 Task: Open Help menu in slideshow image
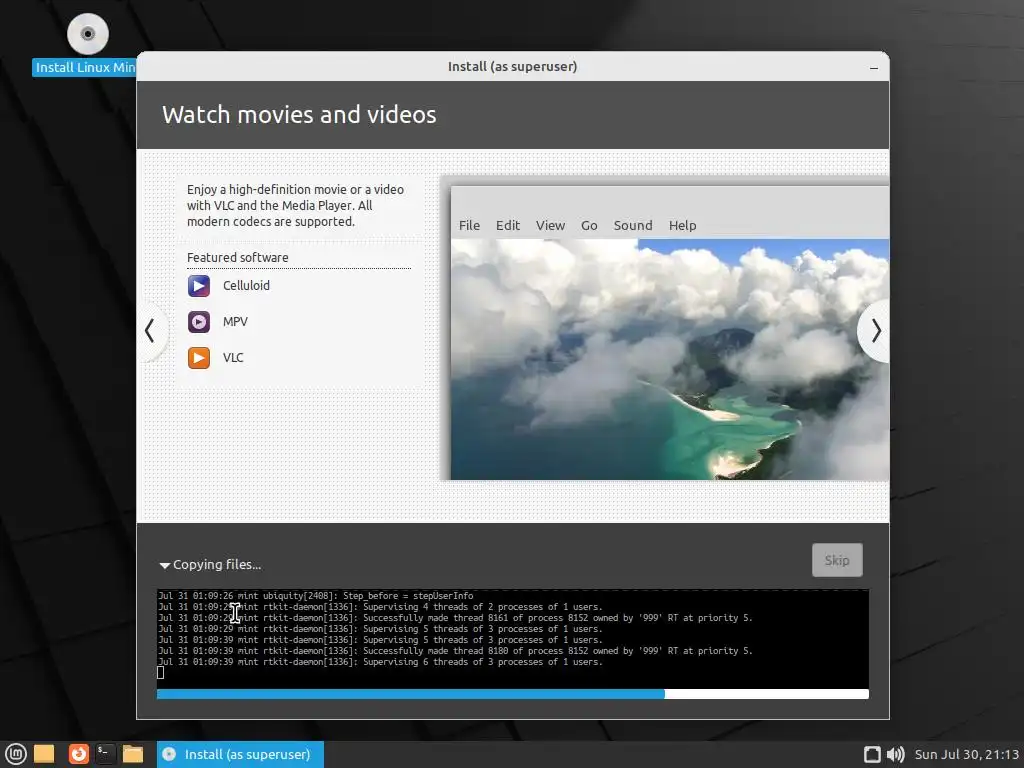pyautogui.click(x=682, y=225)
